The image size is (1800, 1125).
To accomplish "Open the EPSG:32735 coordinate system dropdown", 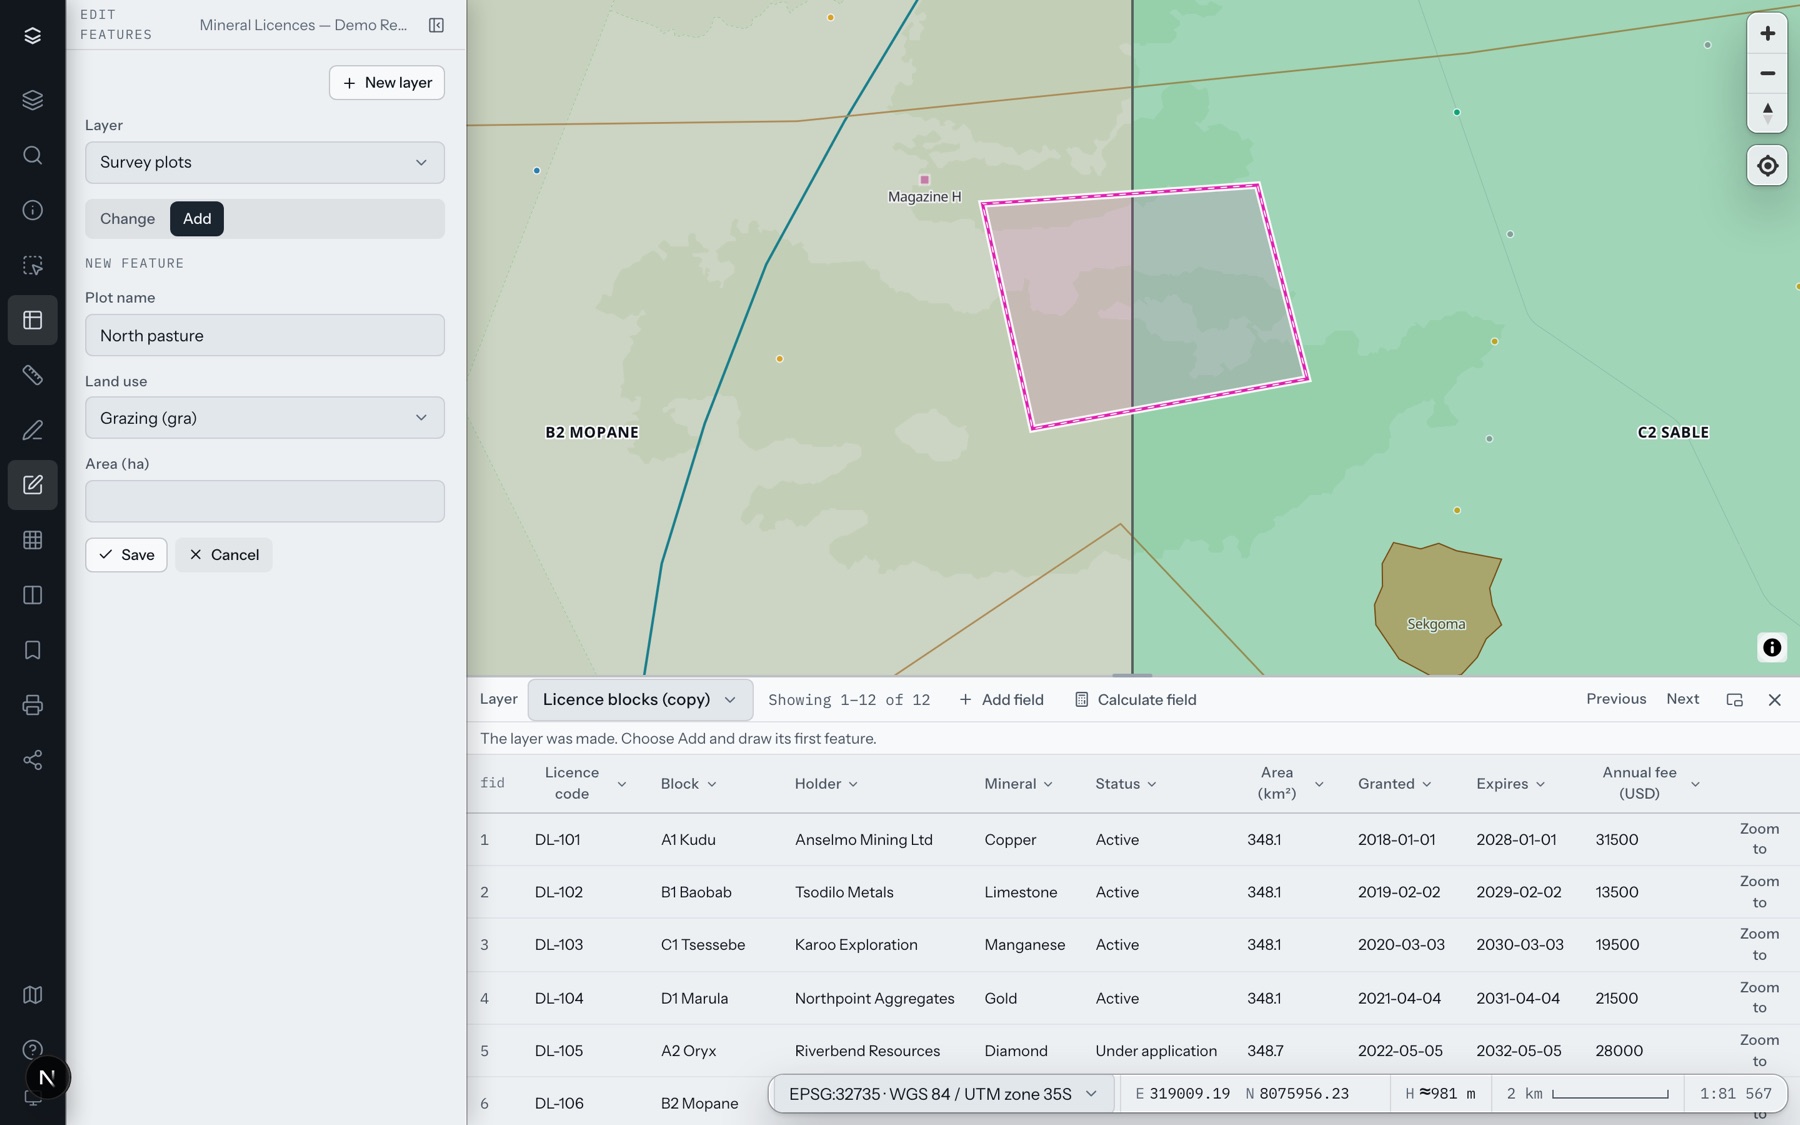I will click(942, 1094).
